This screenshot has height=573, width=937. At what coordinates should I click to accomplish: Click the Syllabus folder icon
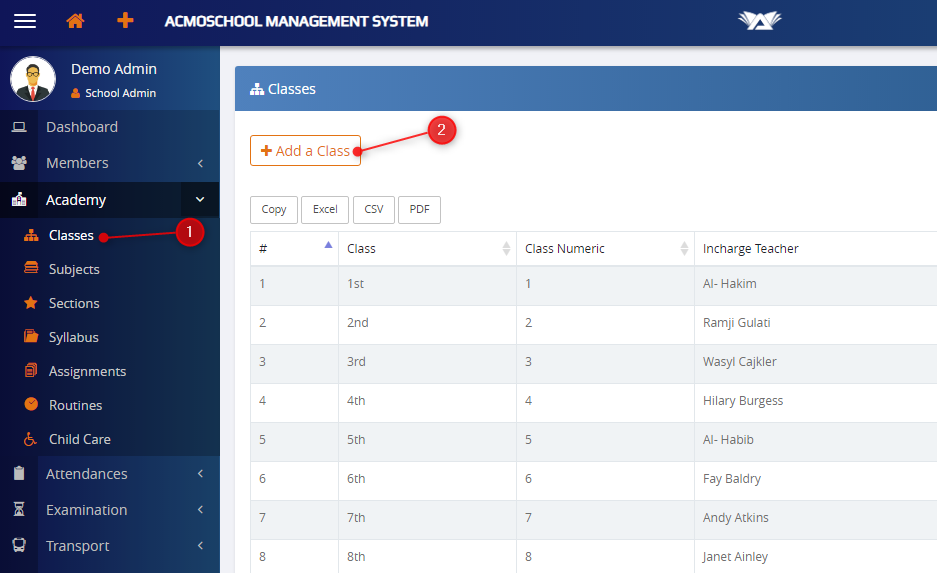(x=31, y=337)
